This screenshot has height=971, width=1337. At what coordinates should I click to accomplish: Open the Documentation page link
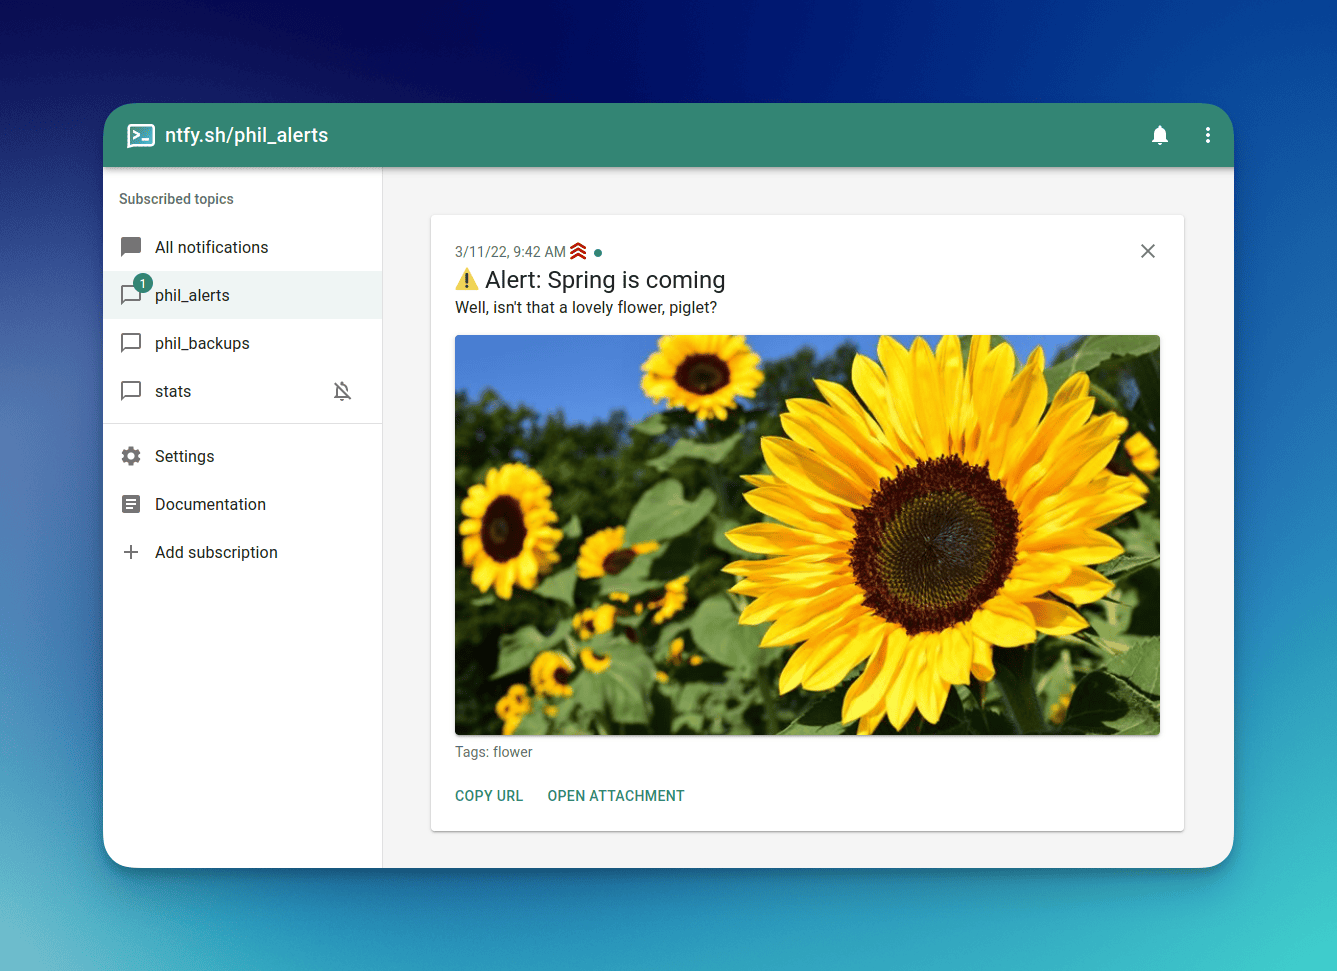[x=210, y=504]
